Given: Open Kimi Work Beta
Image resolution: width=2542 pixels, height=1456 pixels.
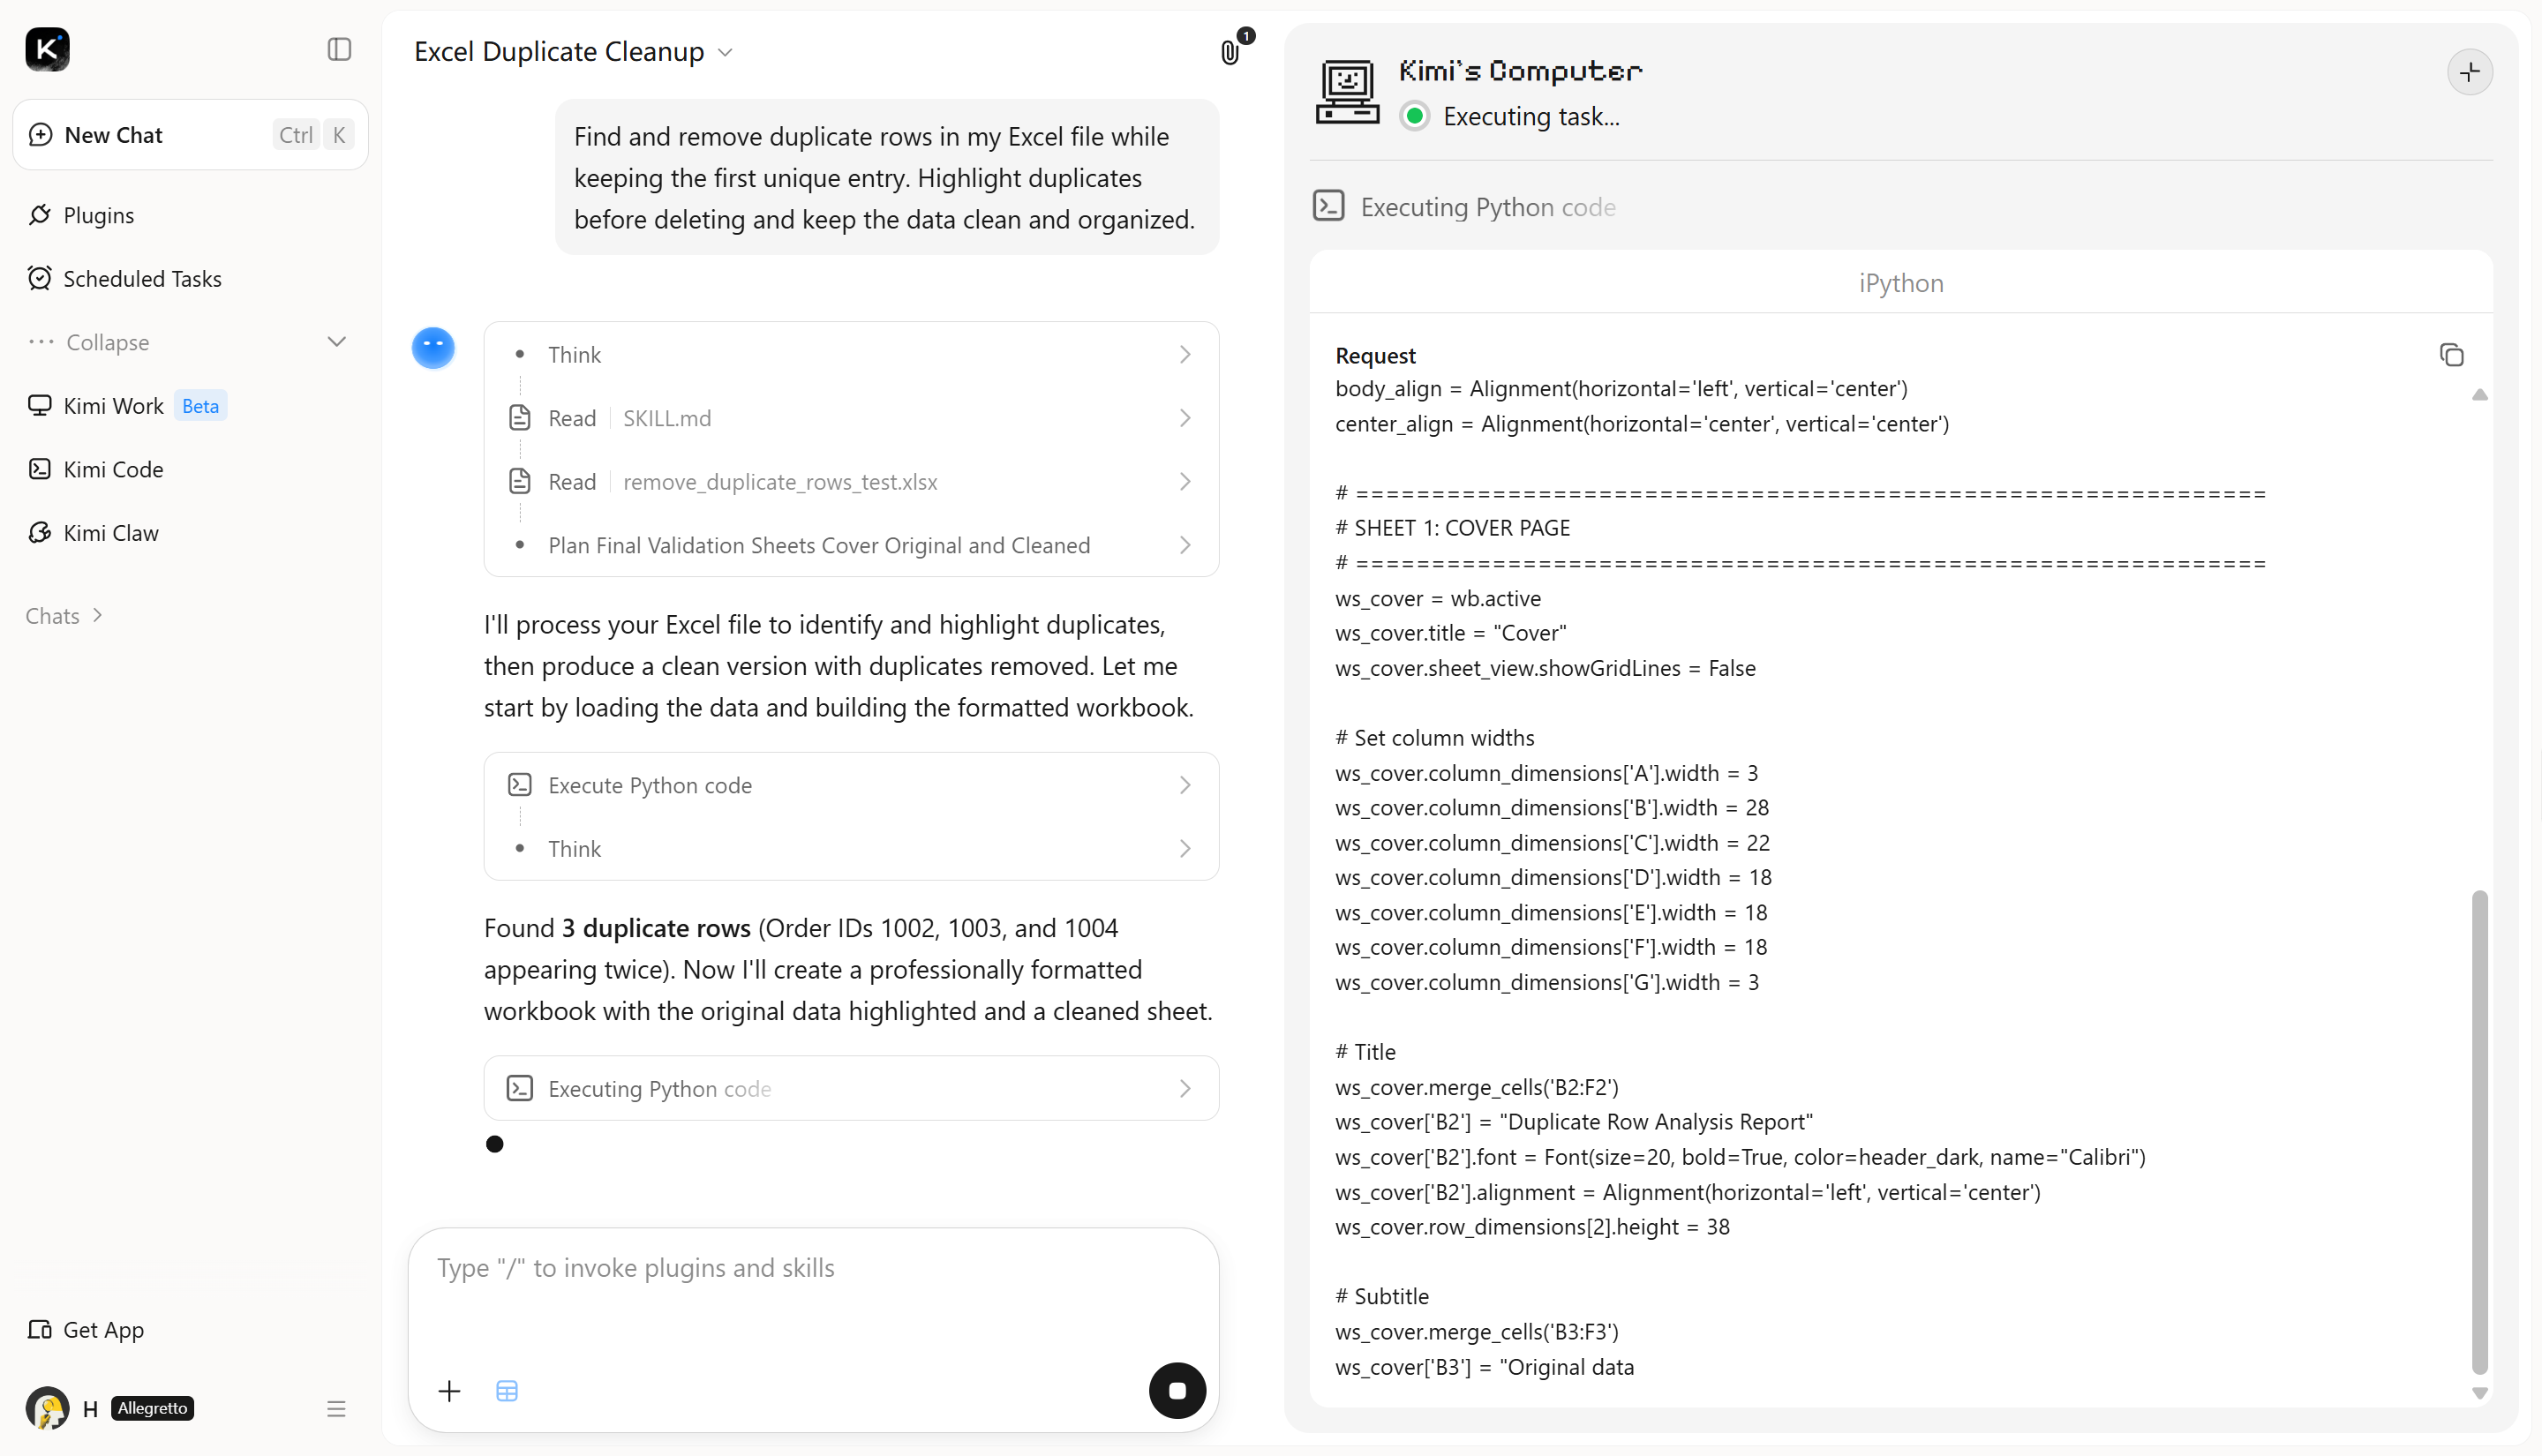Looking at the screenshot, I should click(x=128, y=406).
